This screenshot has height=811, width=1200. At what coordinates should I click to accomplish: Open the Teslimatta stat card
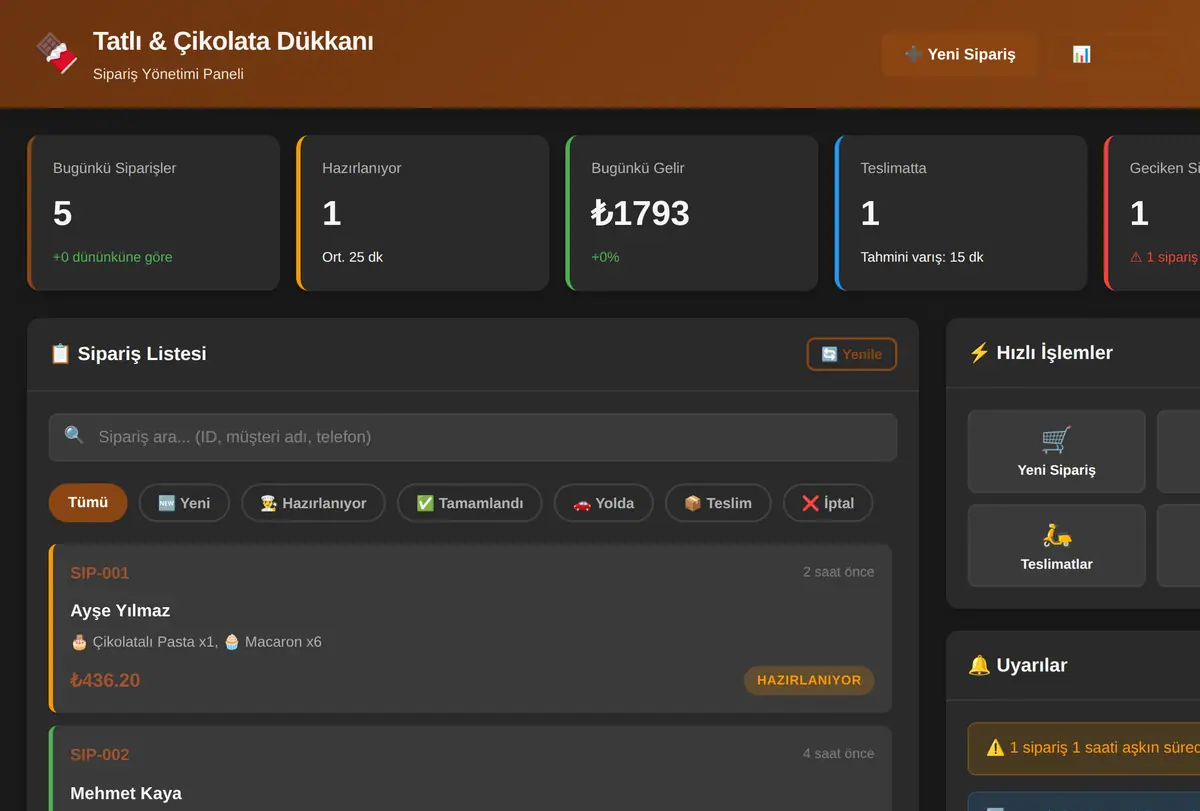point(960,213)
